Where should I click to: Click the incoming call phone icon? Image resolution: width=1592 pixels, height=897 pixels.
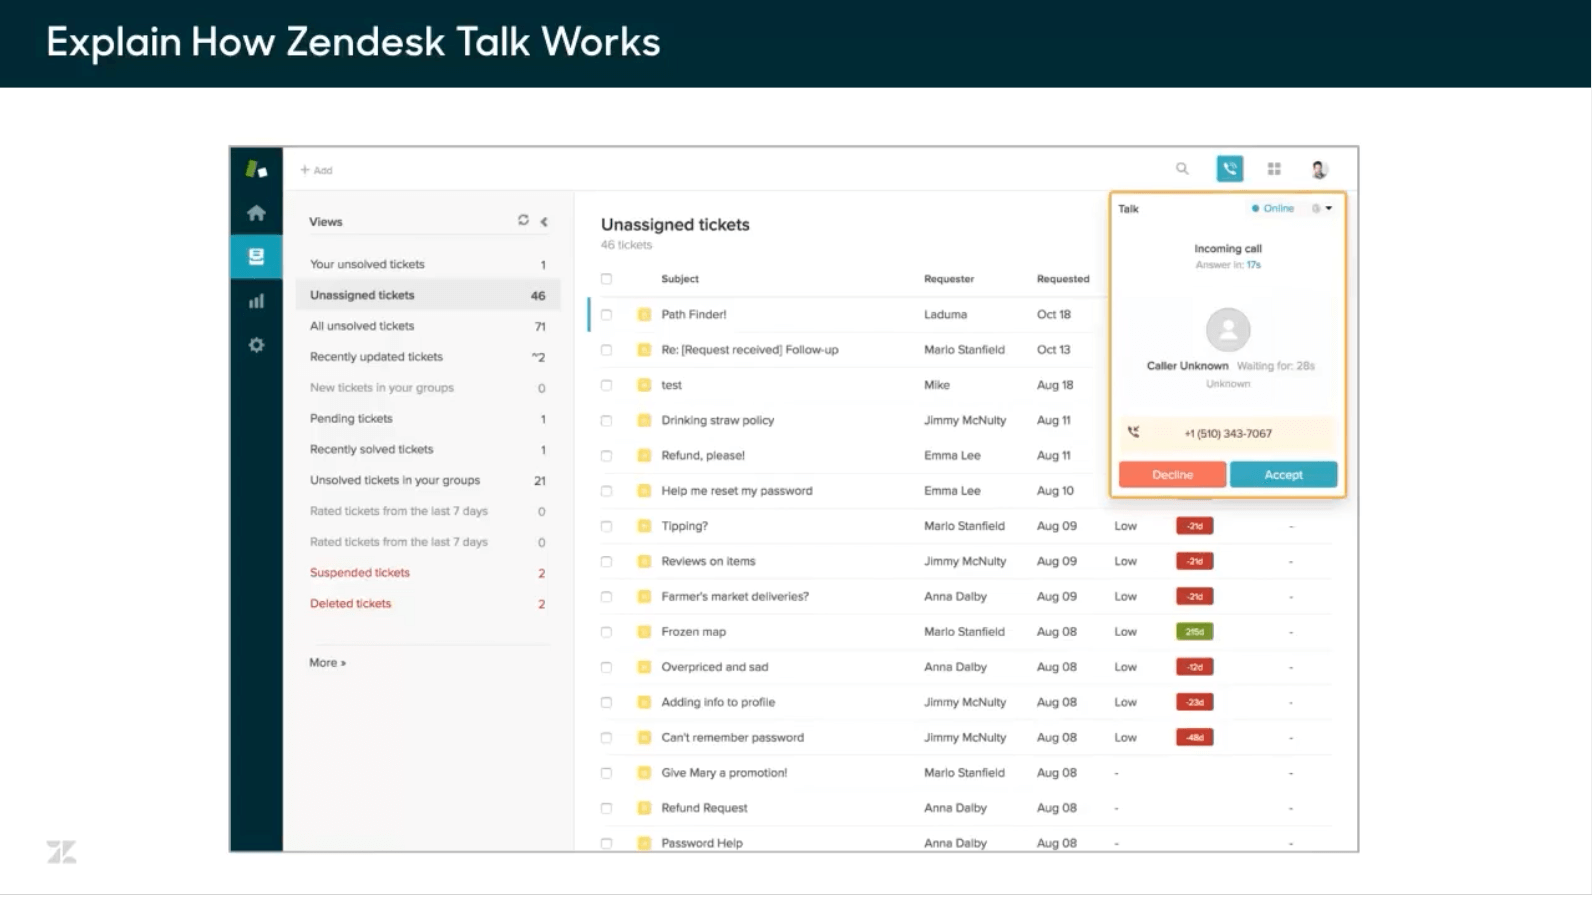(x=1133, y=432)
